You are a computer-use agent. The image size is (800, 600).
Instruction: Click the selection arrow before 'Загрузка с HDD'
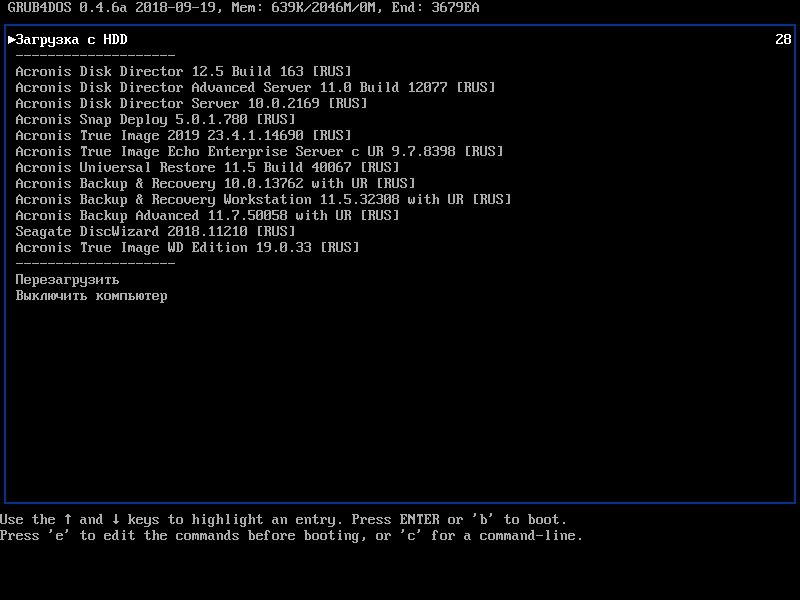(x=12, y=40)
